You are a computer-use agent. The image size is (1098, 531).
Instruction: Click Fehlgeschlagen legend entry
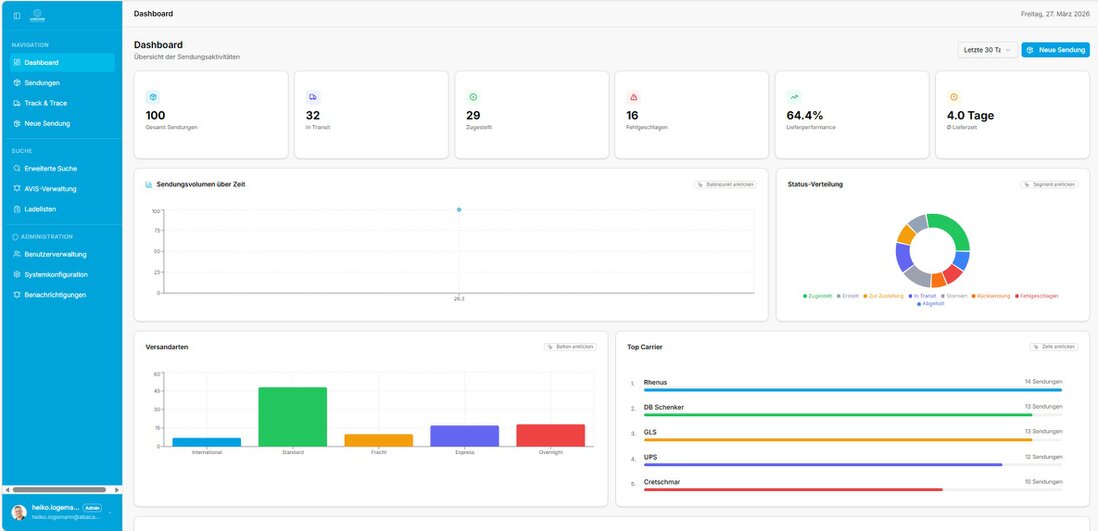click(x=1036, y=296)
